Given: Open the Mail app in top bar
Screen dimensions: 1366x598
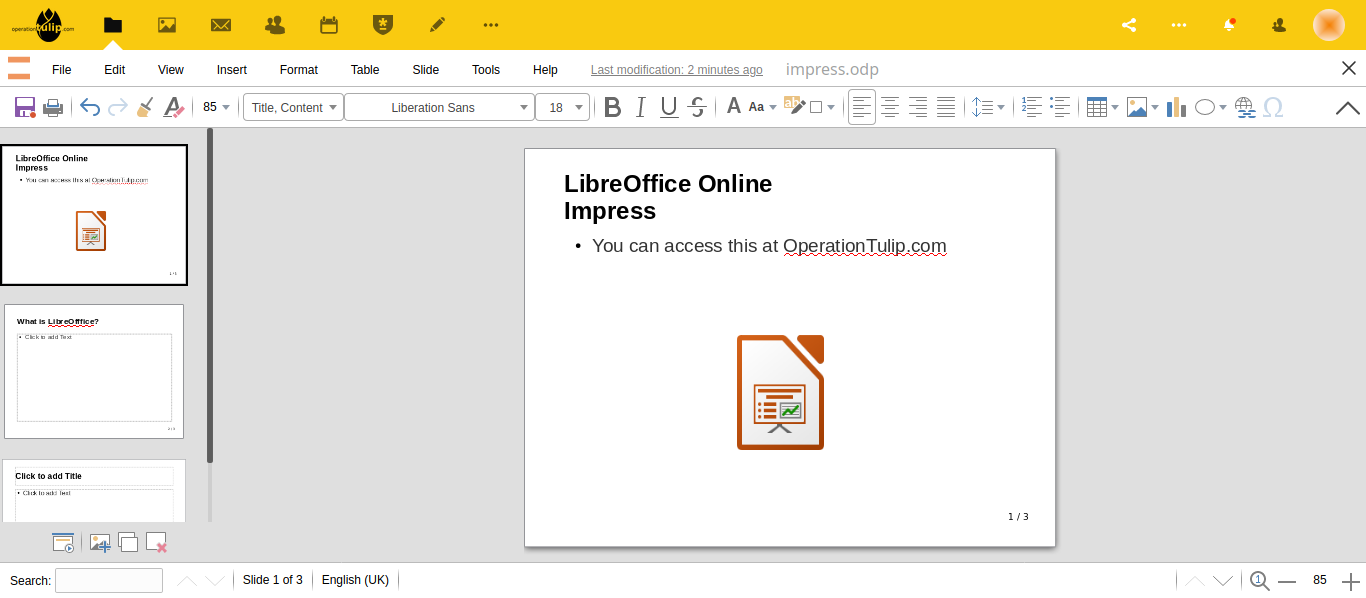Looking at the screenshot, I should [221, 25].
